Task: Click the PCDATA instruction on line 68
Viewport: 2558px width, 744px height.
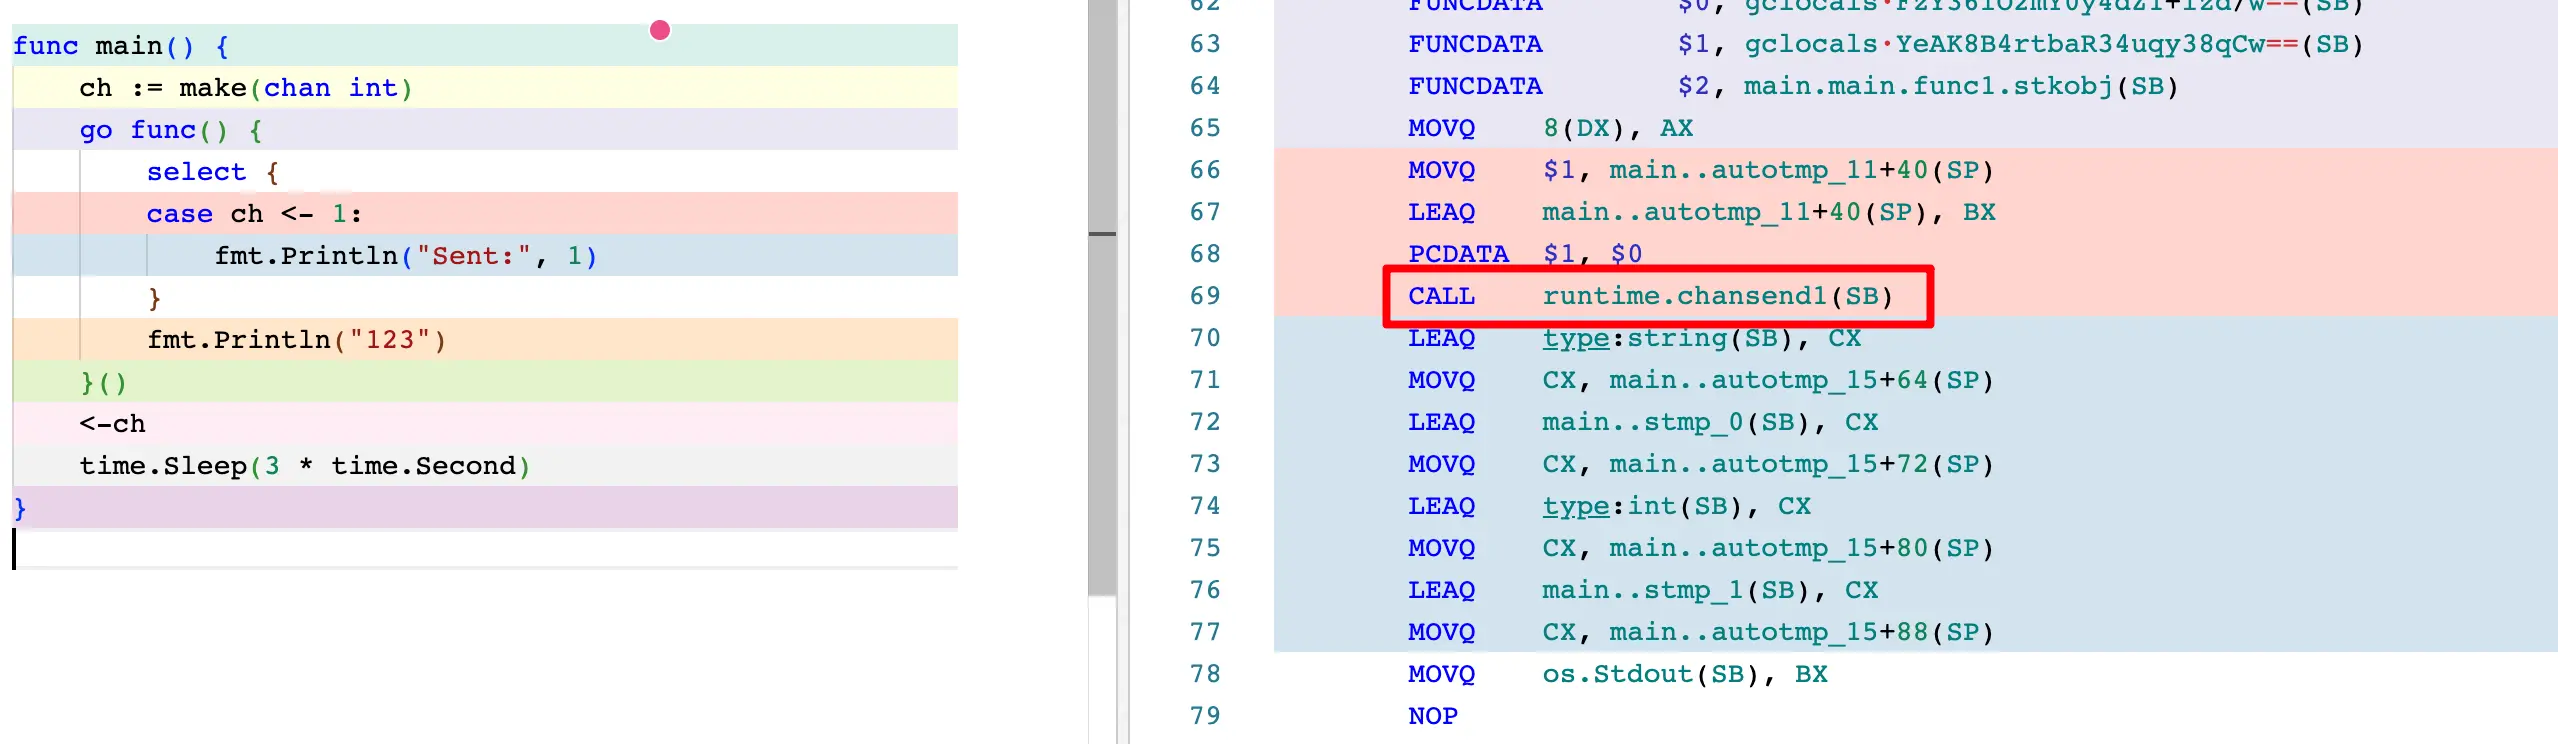Action: [1457, 254]
